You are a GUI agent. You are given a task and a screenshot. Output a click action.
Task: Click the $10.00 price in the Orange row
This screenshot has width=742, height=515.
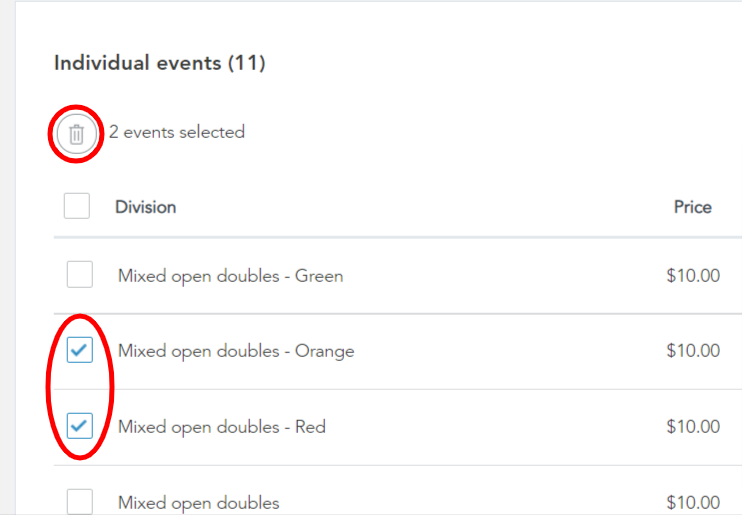click(693, 351)
